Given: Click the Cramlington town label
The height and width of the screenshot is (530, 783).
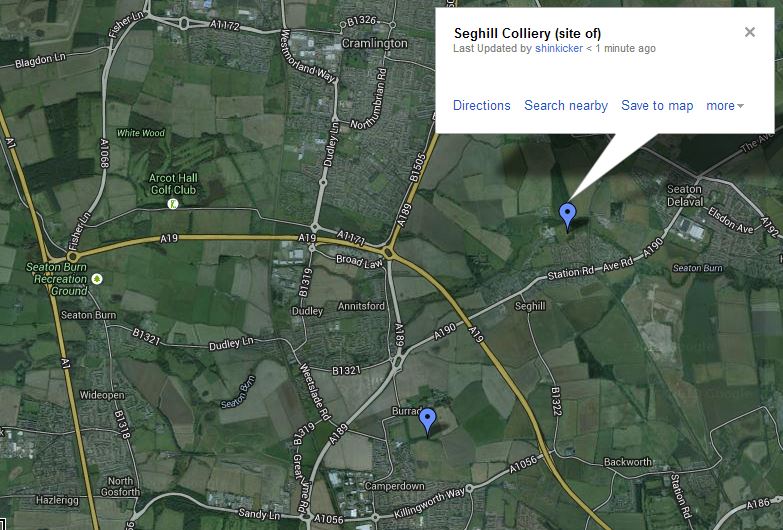Looking at the screenshot, I should (x=374, y=44).
